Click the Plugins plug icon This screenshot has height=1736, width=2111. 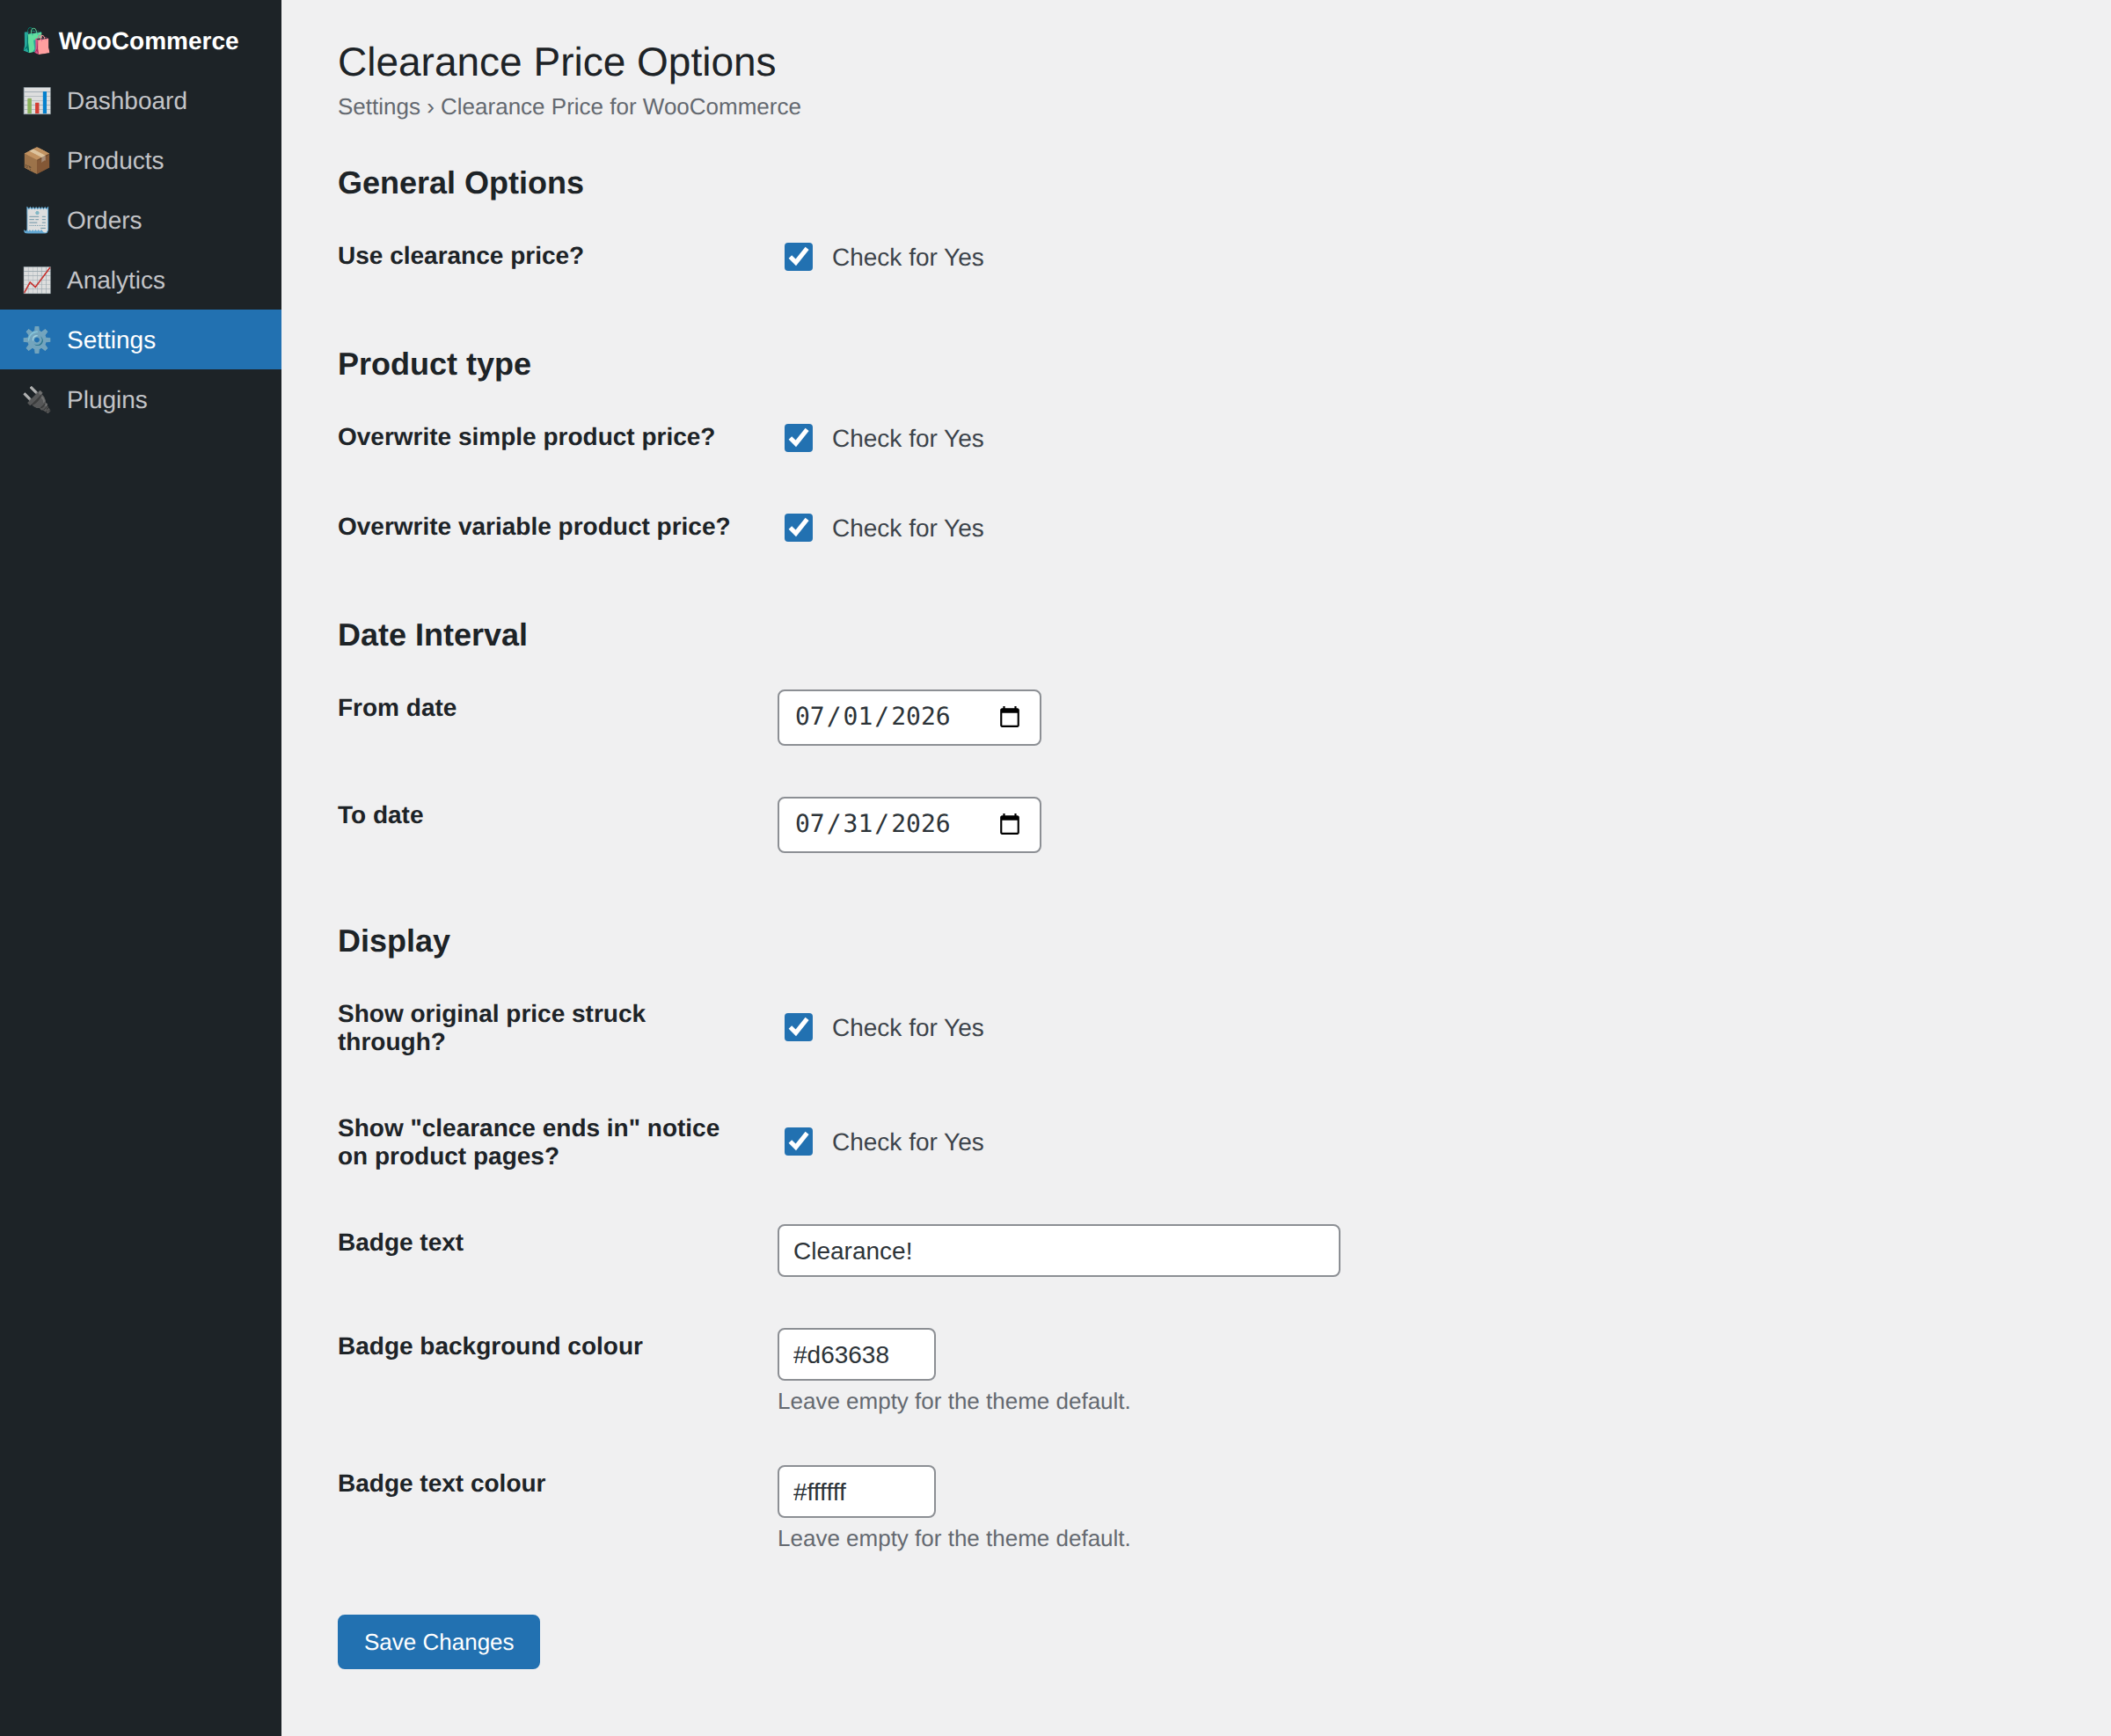pyautogui.click(x=37, y=400)
